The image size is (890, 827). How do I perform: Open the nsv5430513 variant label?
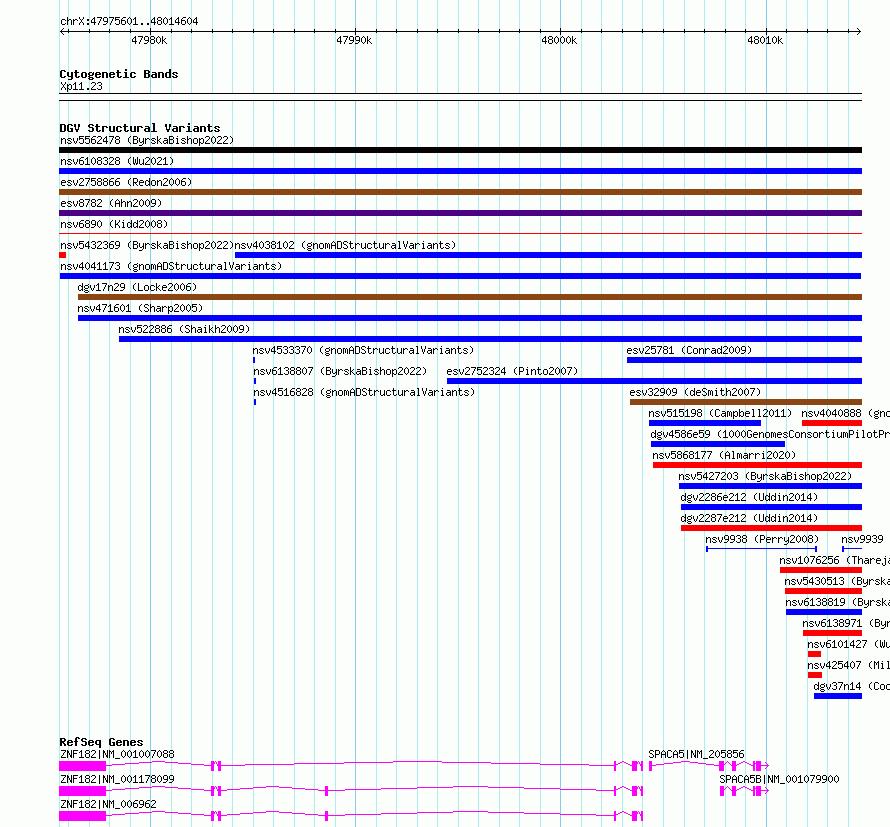click(837, 581)
